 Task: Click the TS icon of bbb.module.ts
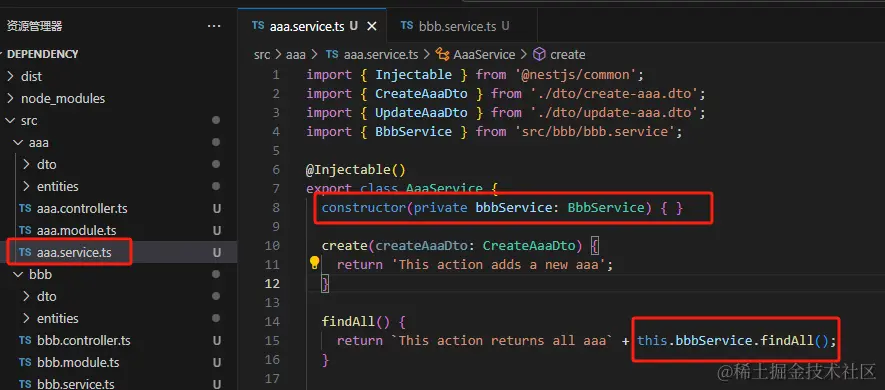click(25, 362)
